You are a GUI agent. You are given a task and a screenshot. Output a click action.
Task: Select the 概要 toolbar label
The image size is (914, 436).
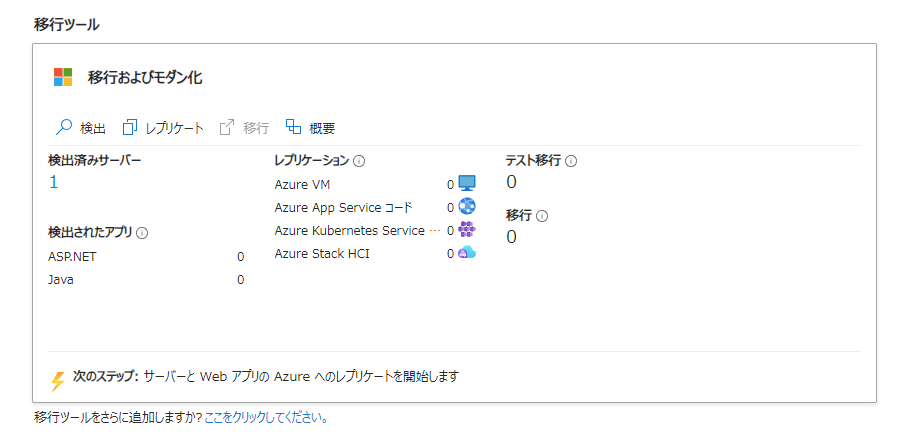point(322,128)
